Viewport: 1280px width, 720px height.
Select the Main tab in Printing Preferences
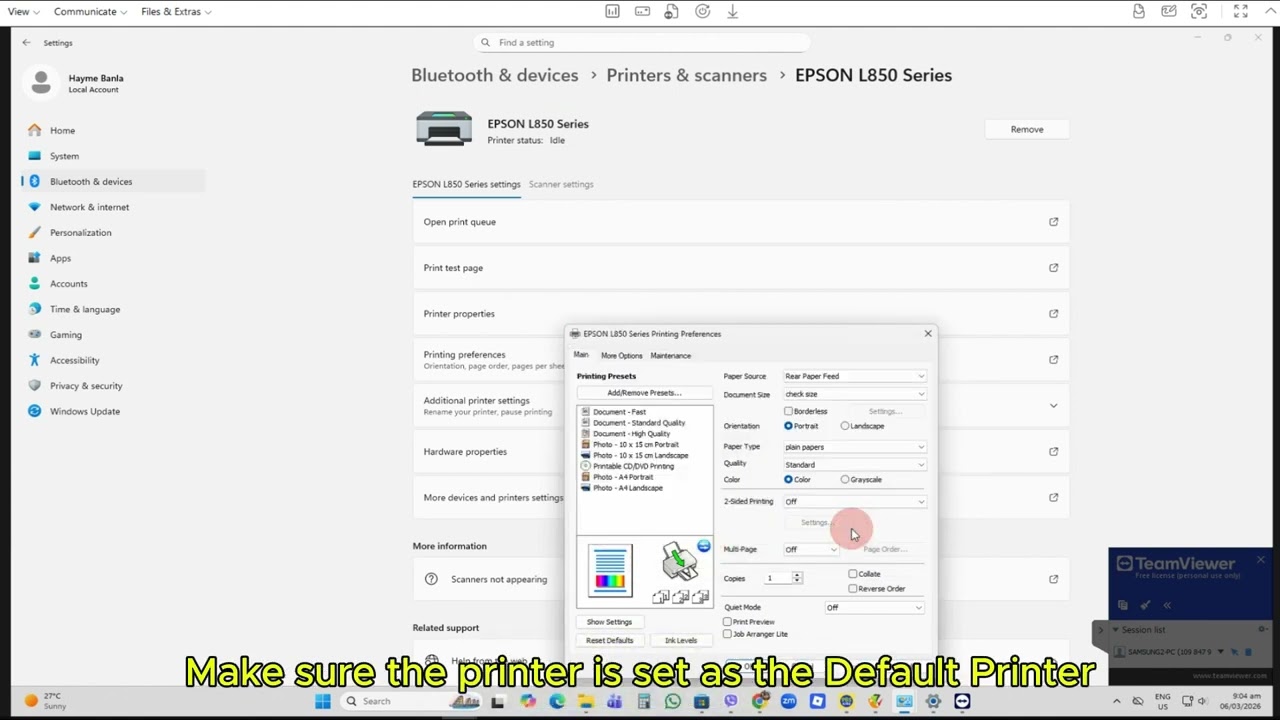(x=581, y=355)
